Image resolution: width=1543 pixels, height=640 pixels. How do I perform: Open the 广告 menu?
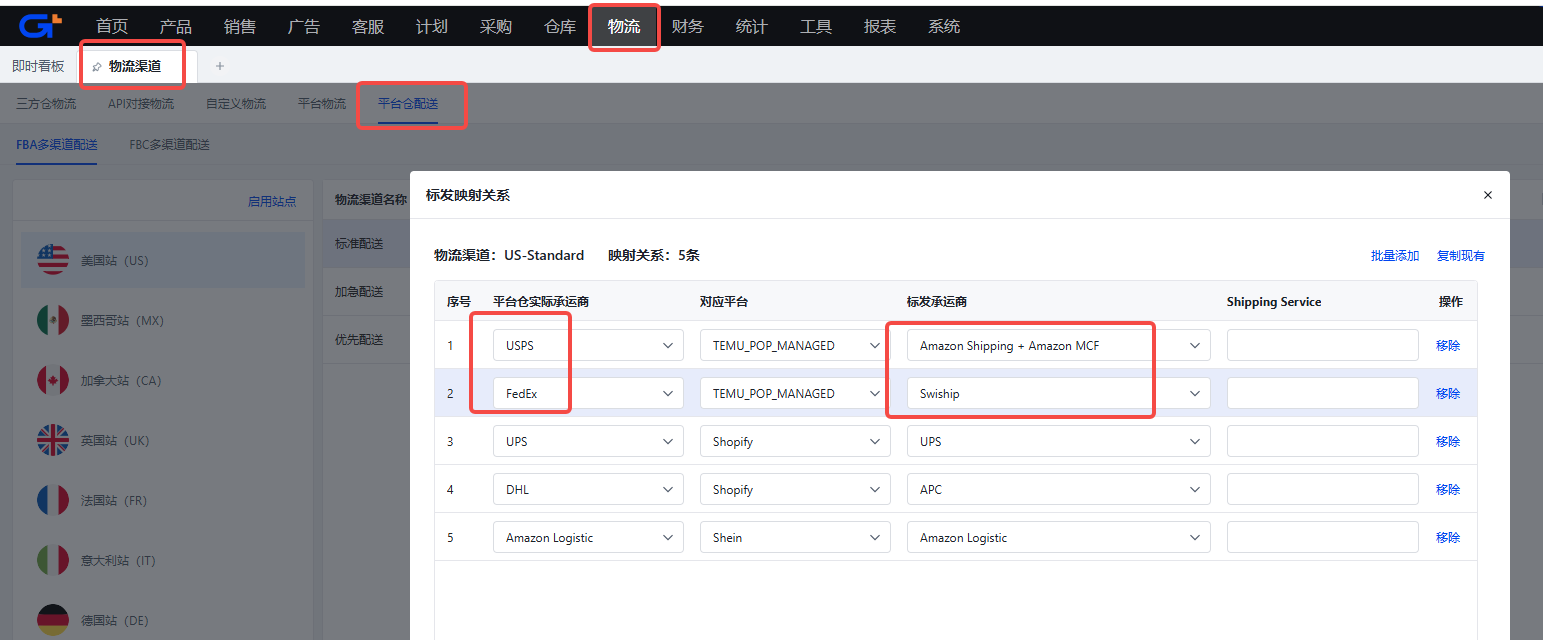(304, 27)
